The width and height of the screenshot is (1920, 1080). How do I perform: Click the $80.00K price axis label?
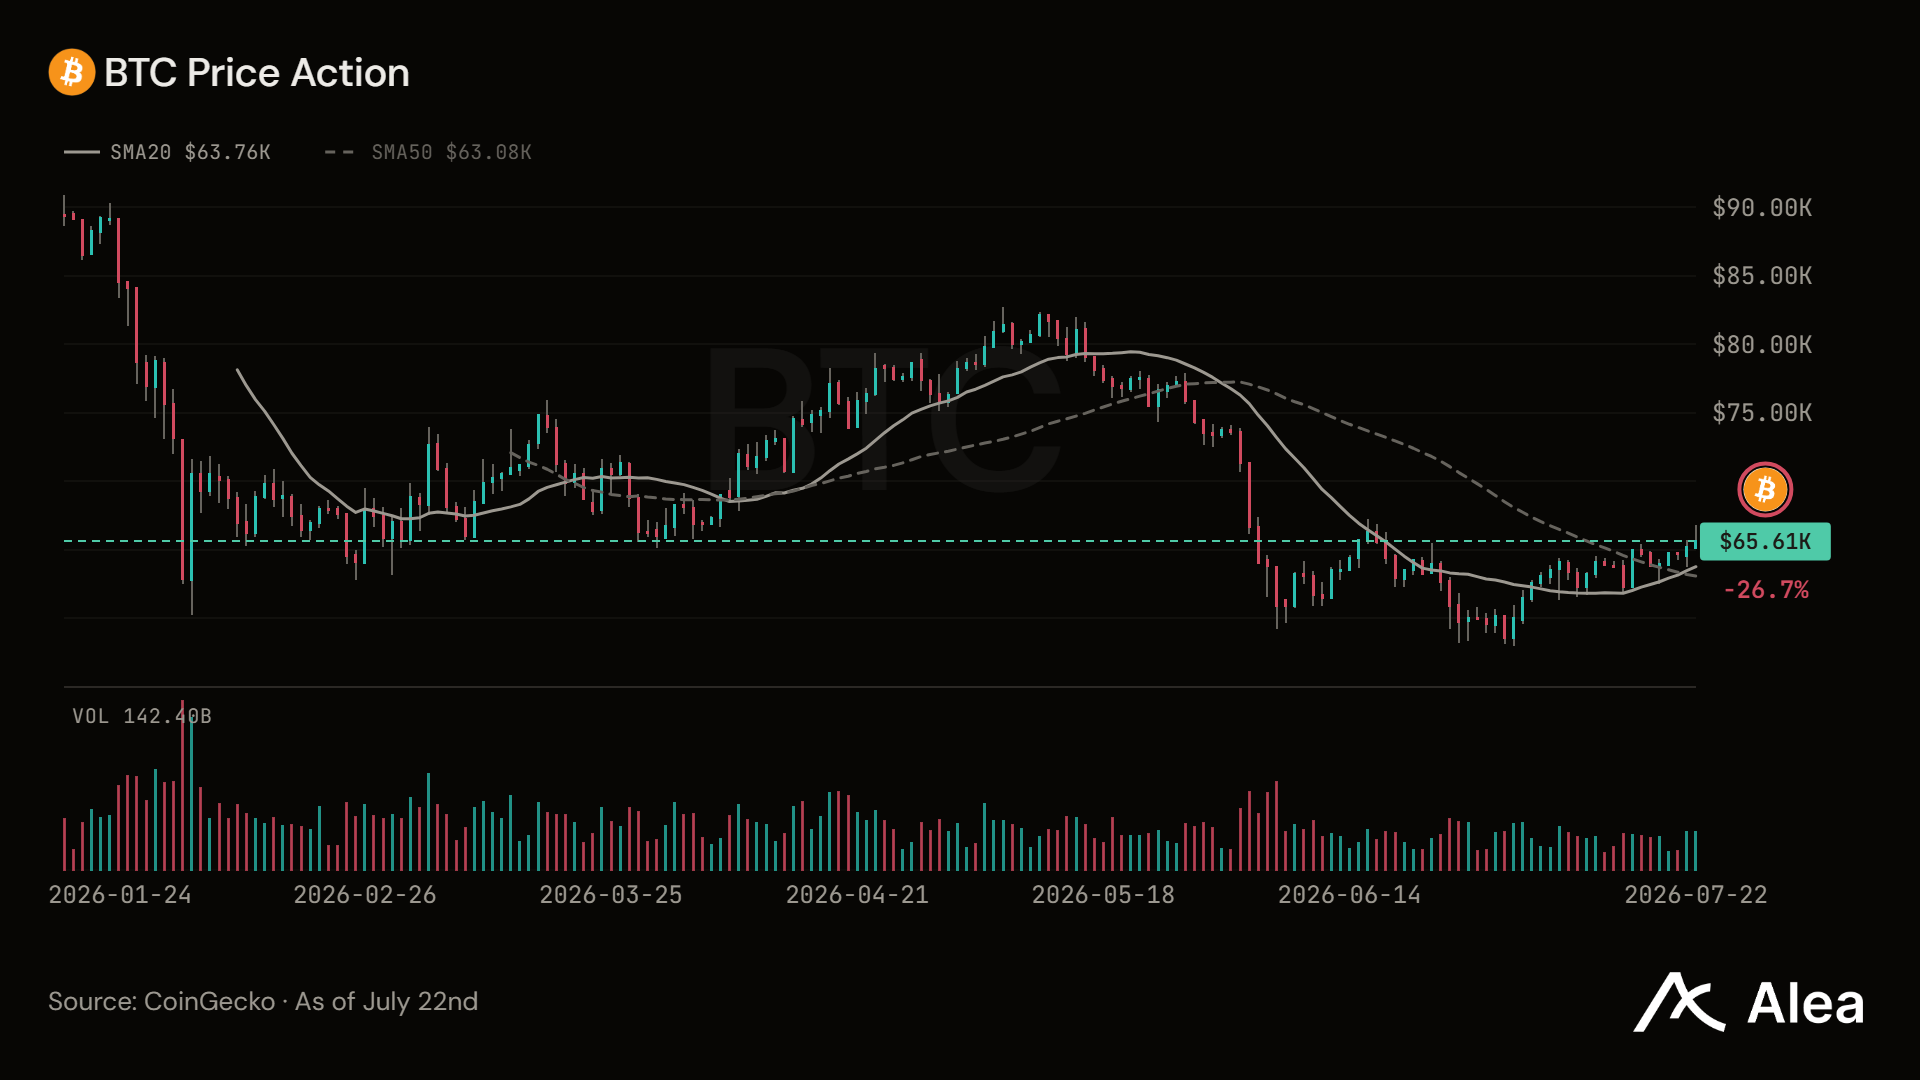pyautogui.click(x=1762, y=345)
